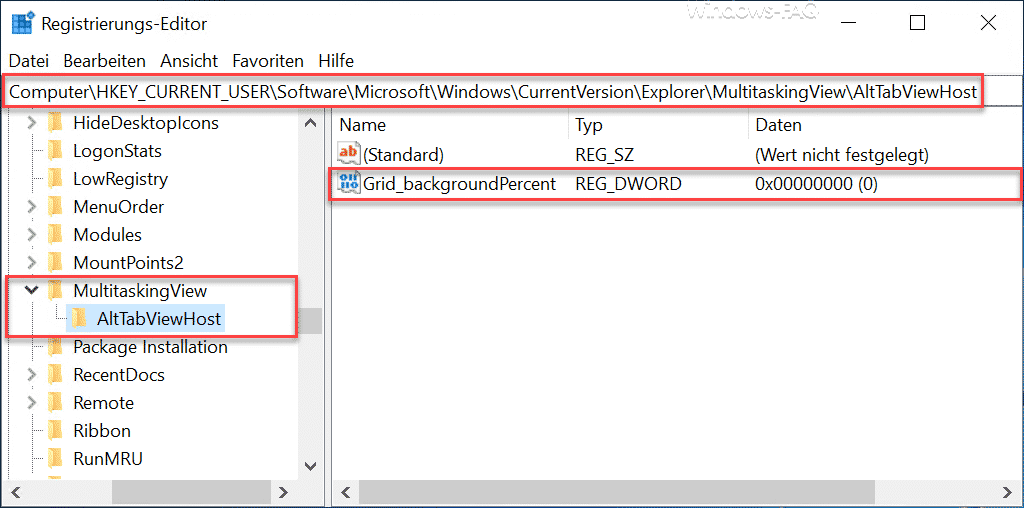Screen dimensions: 1024x508
Task: Click the REG_DWORD type cell
Action: [628, 185]
